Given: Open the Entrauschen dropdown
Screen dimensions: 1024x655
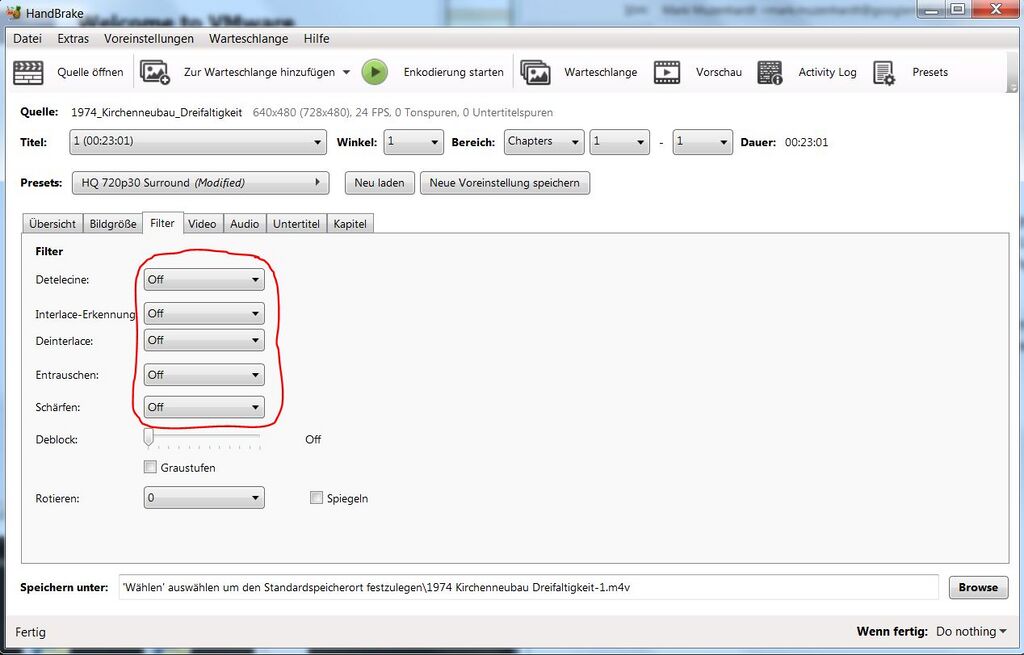Looking at the screenshot, I should 204,375.
